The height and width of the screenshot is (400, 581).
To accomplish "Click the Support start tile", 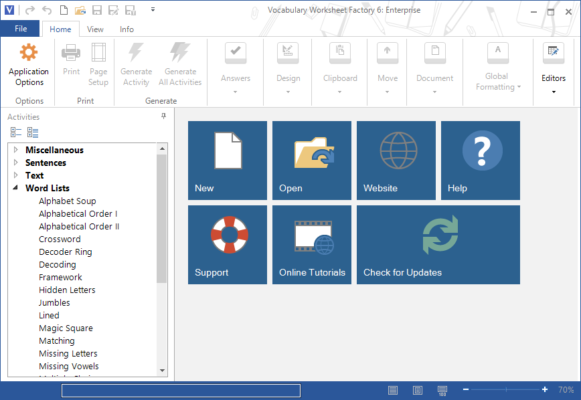I will [228, 245].
